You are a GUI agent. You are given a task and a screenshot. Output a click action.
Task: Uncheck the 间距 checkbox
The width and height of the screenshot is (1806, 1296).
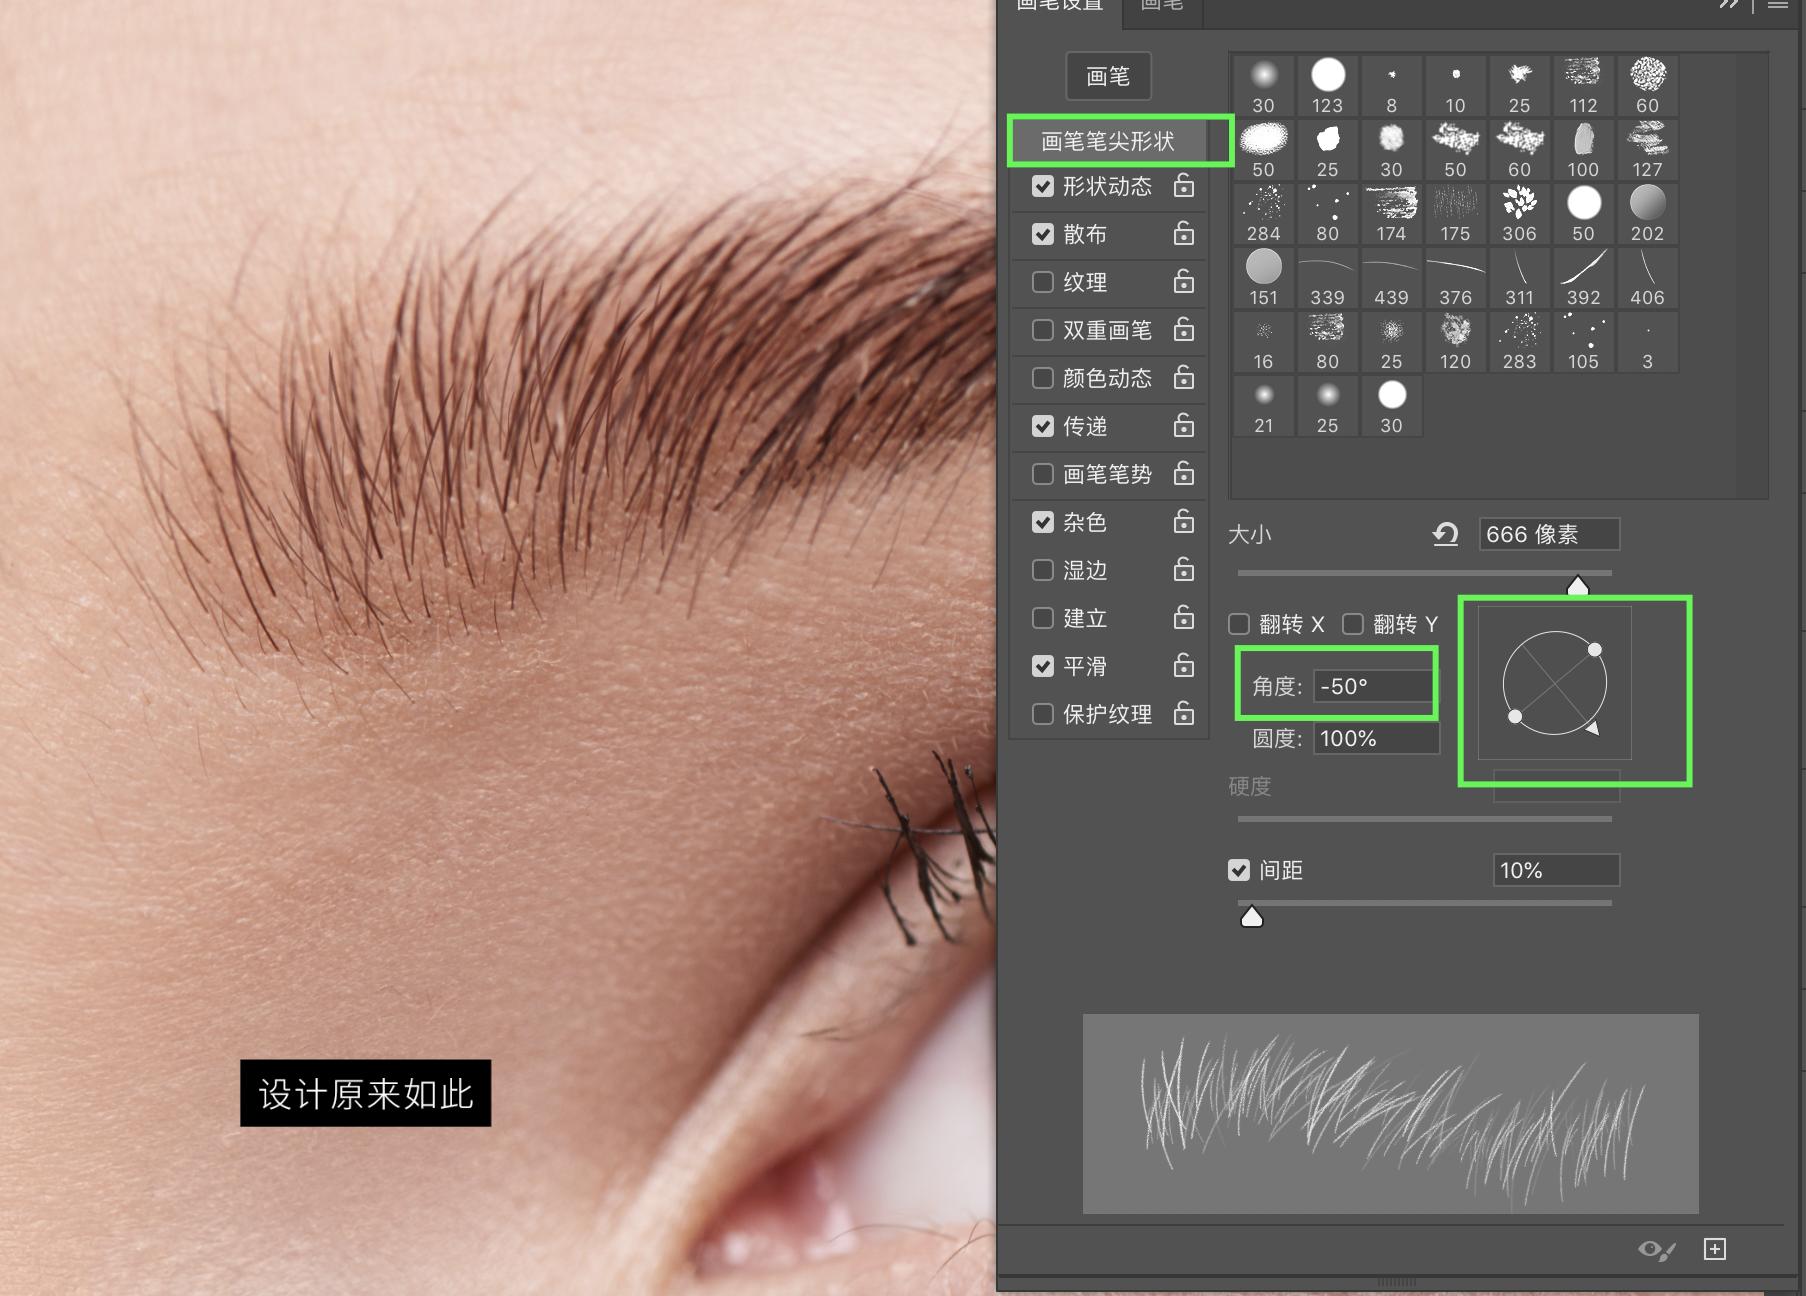[x=1239, y=870]
